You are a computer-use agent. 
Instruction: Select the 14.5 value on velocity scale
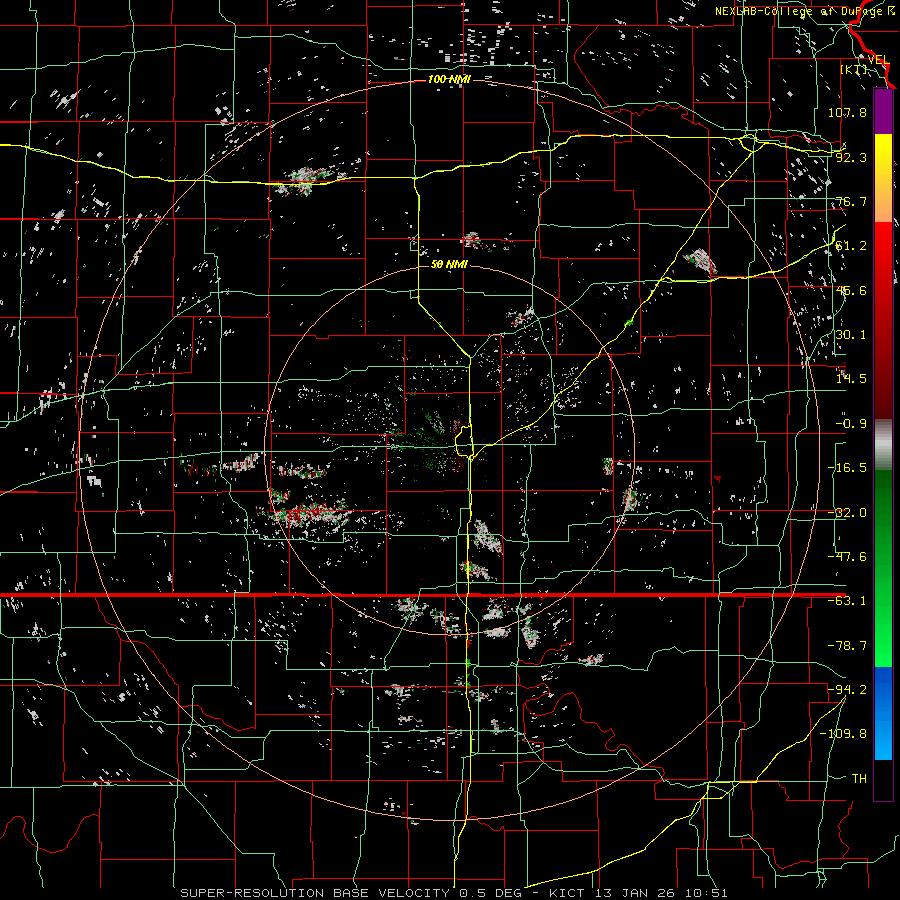(851, 379)
